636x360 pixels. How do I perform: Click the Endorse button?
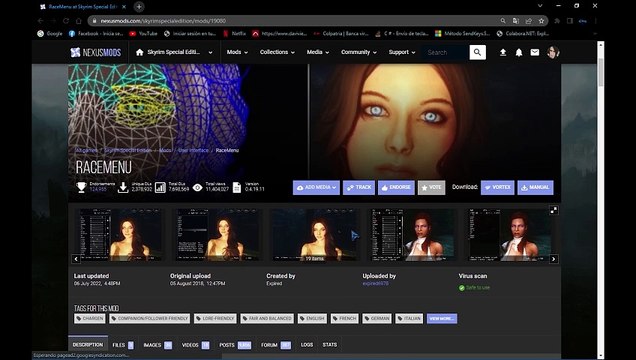tap(396, 188)
